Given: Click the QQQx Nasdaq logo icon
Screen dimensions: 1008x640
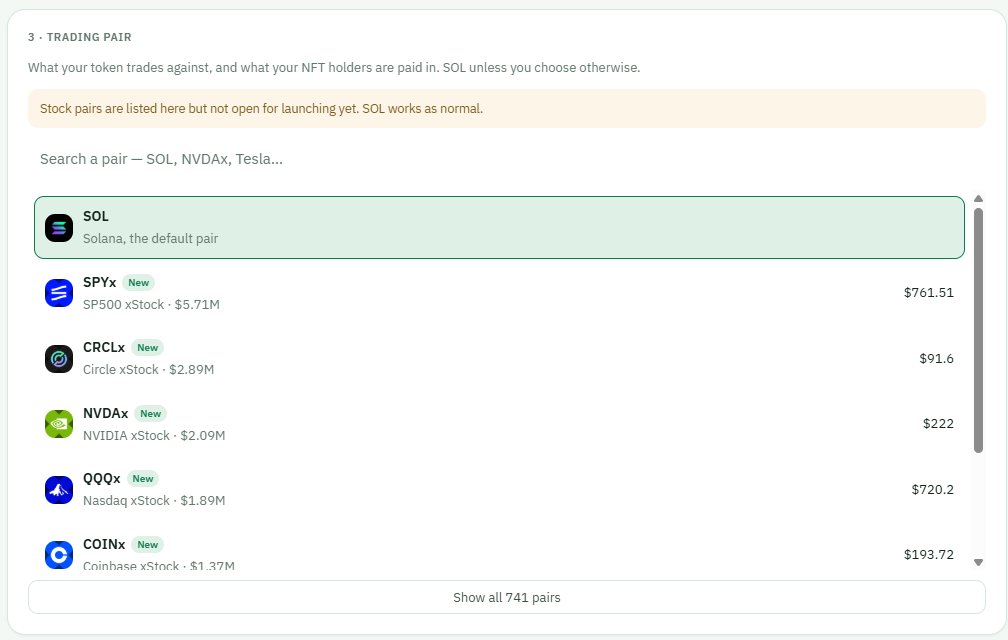Looking at the screenshot, I should pyautogui.click(x=58, y=490).
